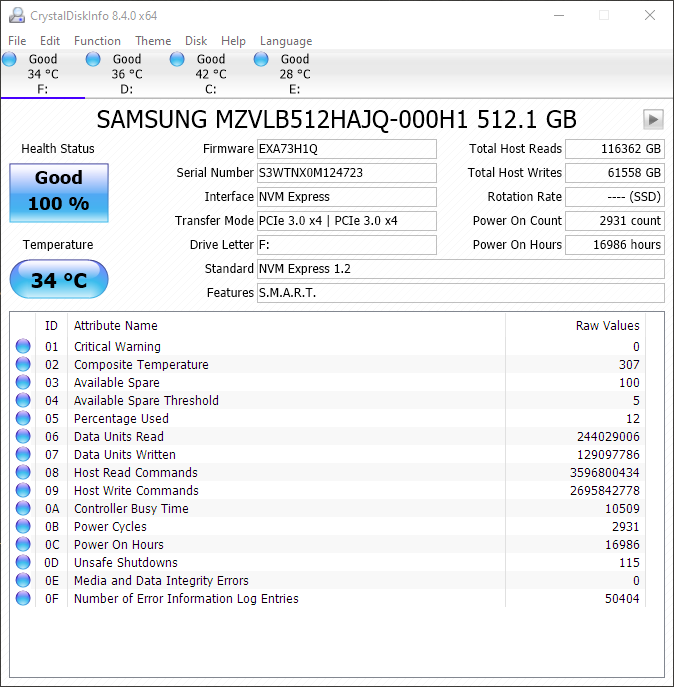Click status orb for Percentage Used row
Screen dimensions: 674x687
coord(23,418)
